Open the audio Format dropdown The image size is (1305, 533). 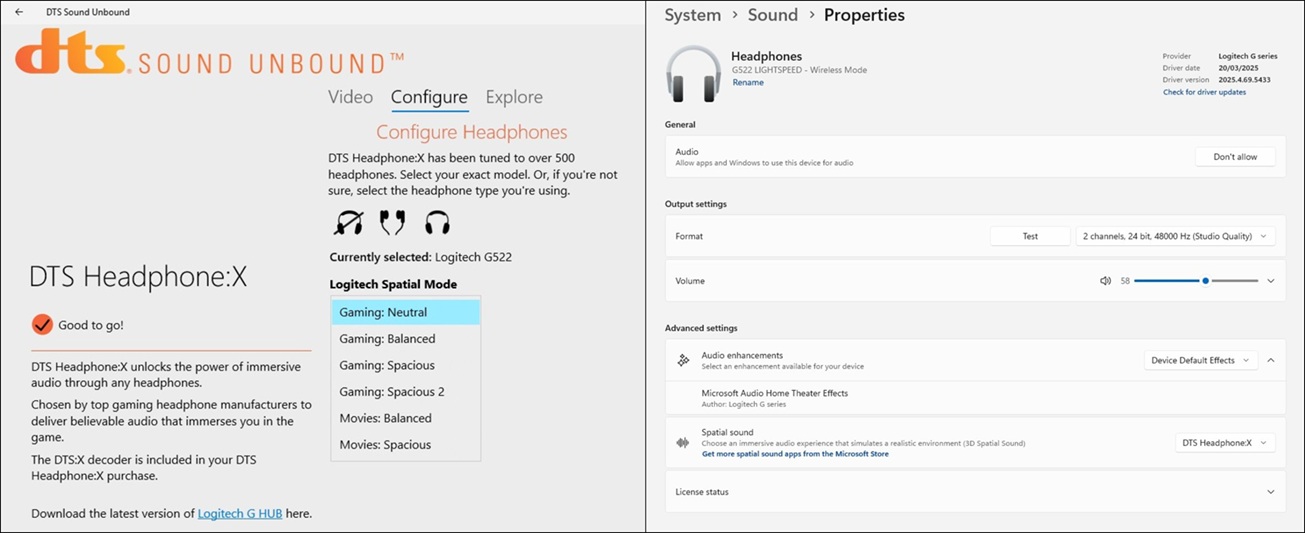(1175, 236)
